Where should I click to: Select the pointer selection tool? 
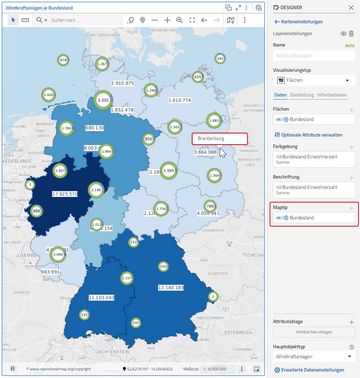[13, 20]
